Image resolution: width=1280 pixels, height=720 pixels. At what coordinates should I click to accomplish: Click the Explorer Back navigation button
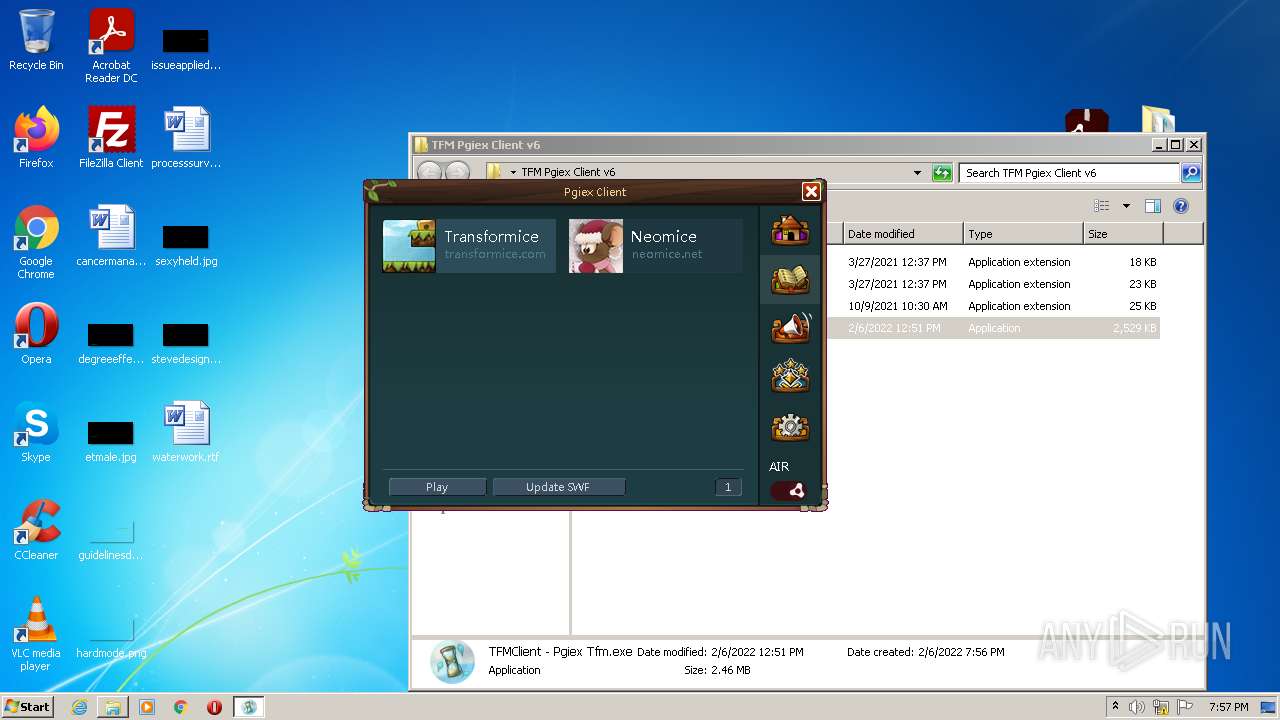pyautogui.click(x=429, y=172)
